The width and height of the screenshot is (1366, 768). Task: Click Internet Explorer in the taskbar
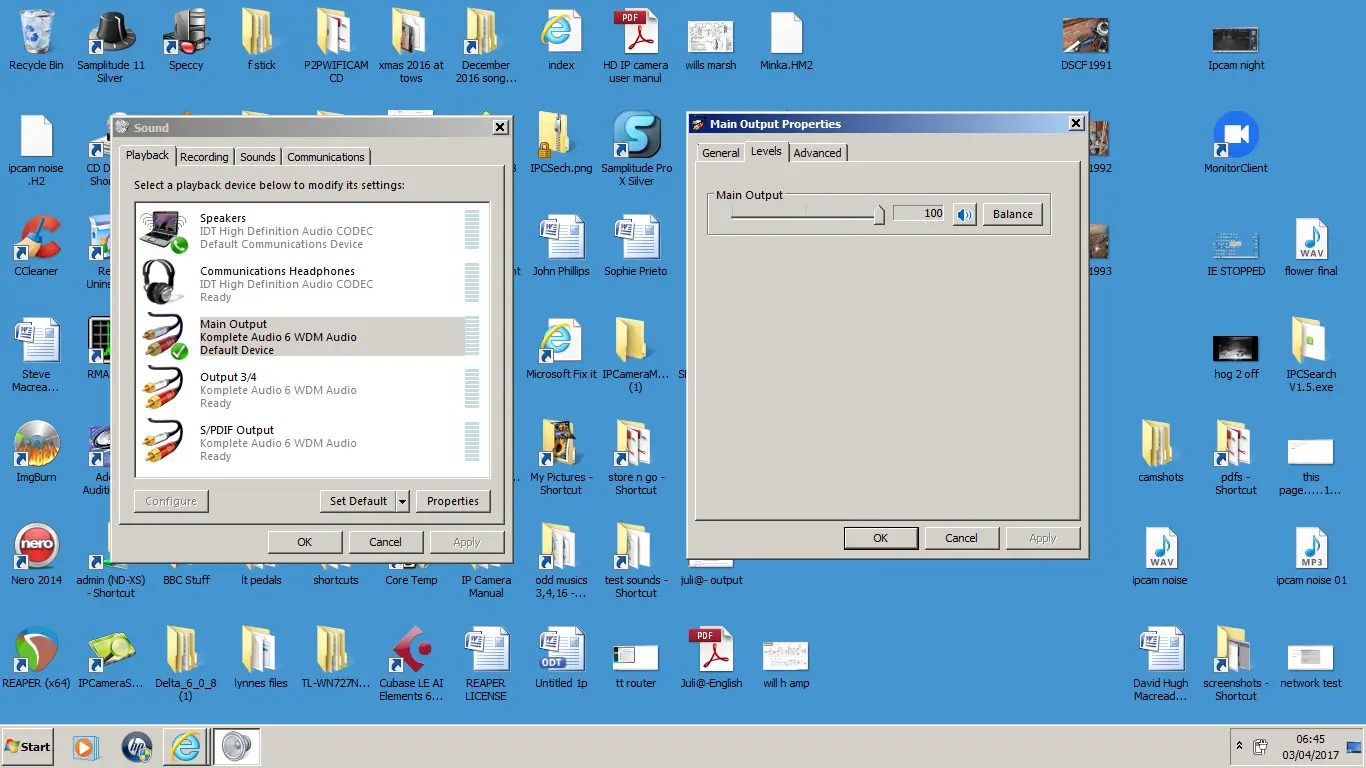(186, 747)
